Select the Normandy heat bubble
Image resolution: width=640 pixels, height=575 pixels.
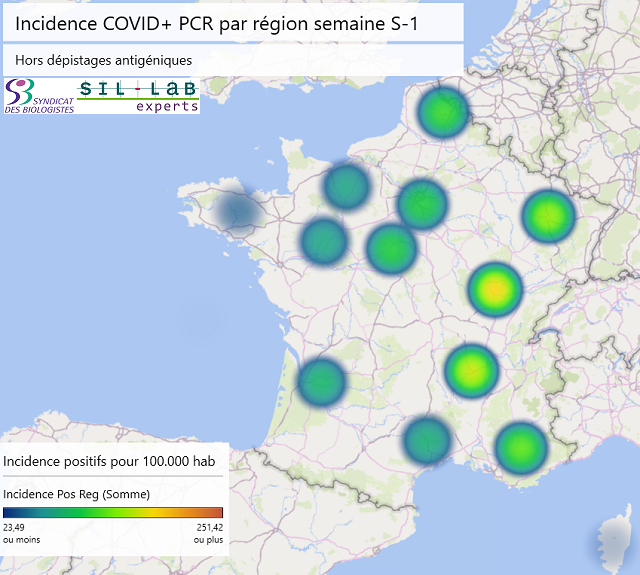click(x=347, y=186)
